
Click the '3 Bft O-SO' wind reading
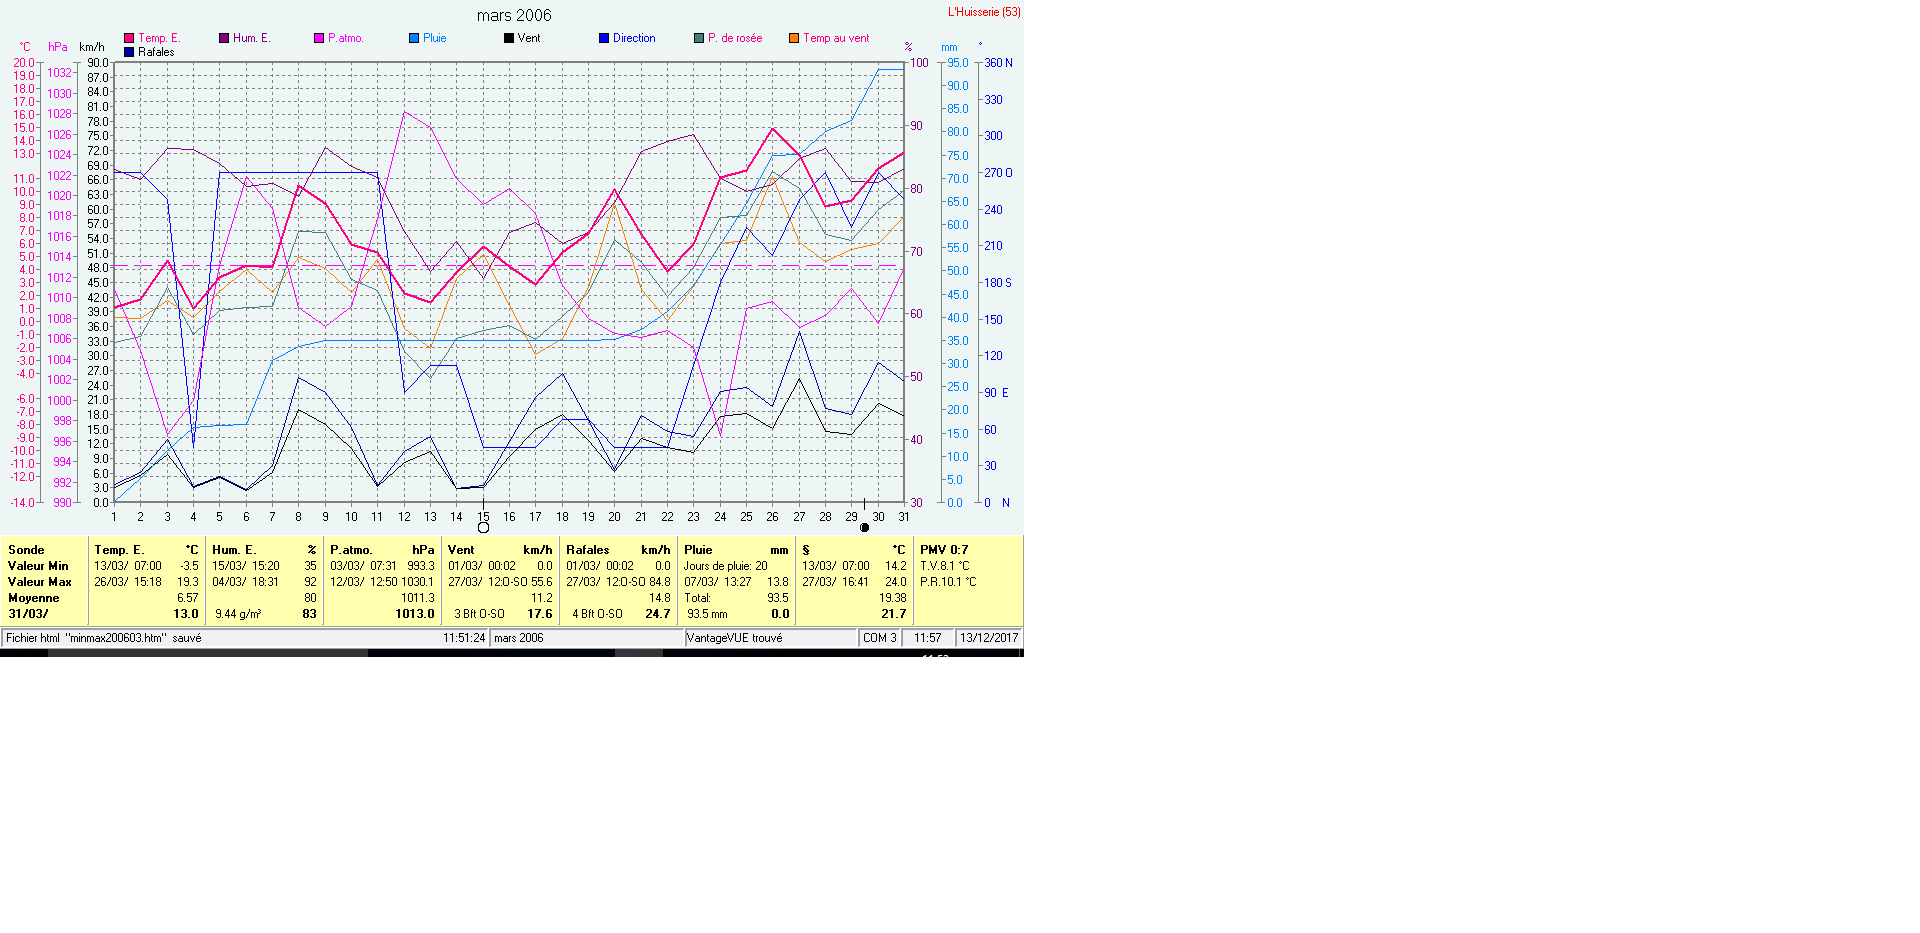pyautogui.click(x=479, y=614)
